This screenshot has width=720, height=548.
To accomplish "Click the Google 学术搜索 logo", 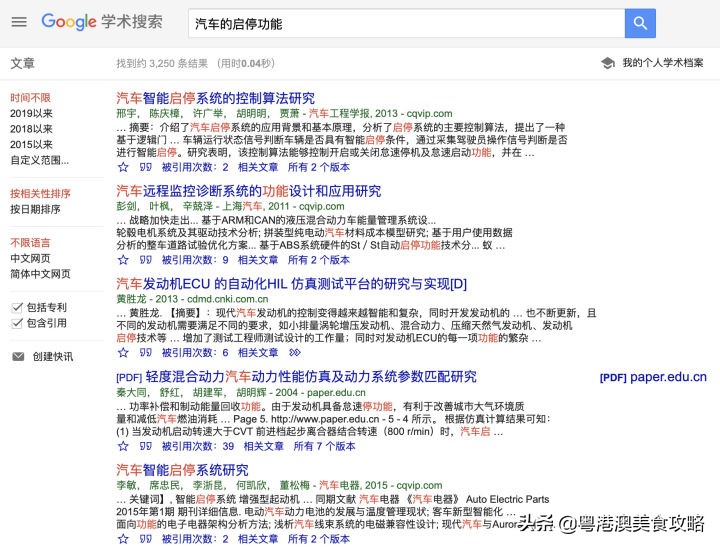I will (x=102, y=22).
